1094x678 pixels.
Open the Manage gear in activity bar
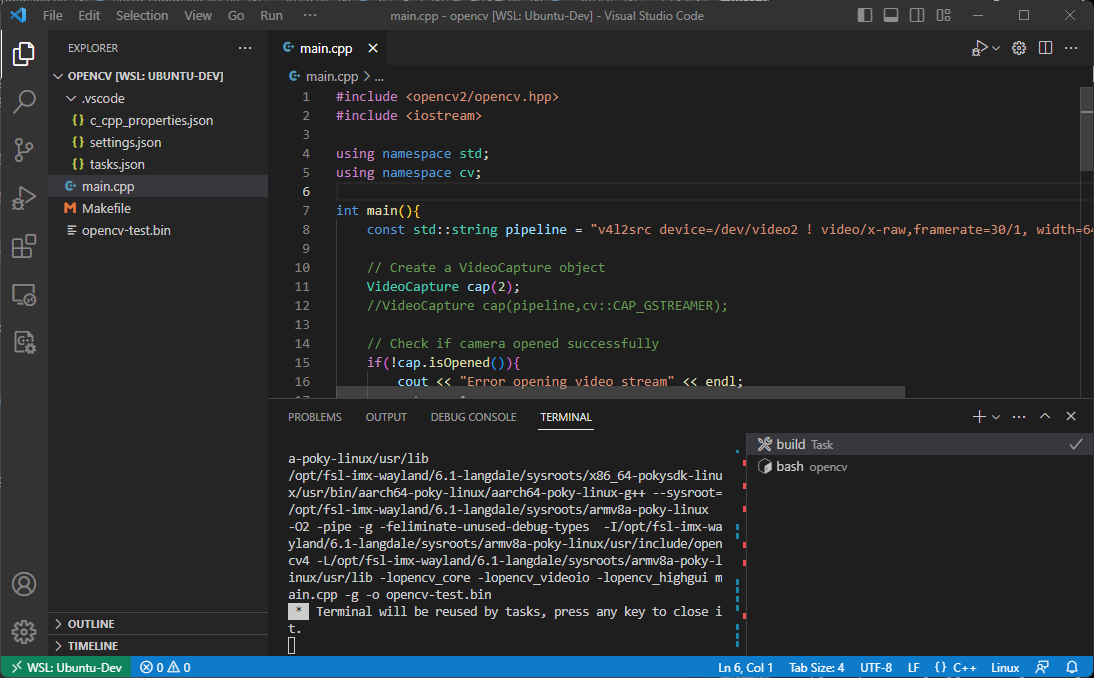coord(24,632)
